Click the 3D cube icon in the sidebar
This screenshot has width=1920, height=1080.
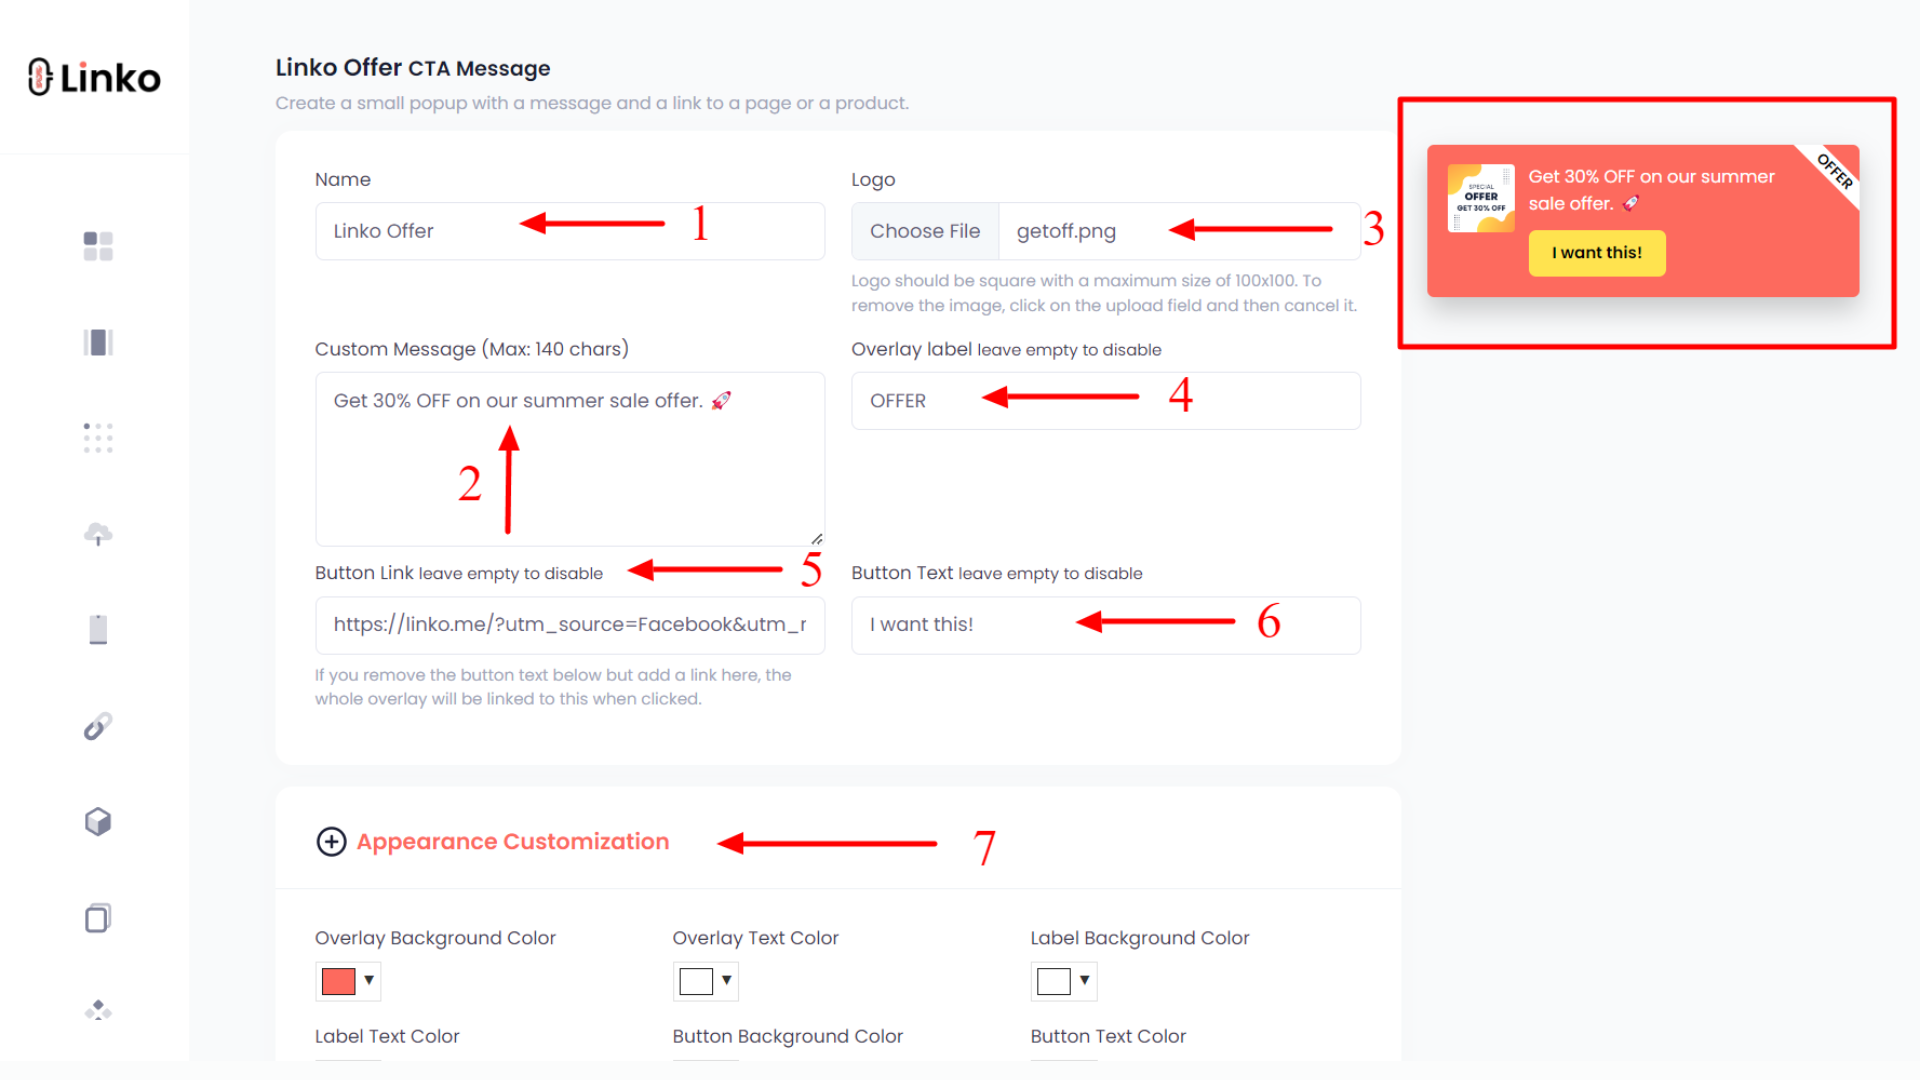click(x=97, y=821)
